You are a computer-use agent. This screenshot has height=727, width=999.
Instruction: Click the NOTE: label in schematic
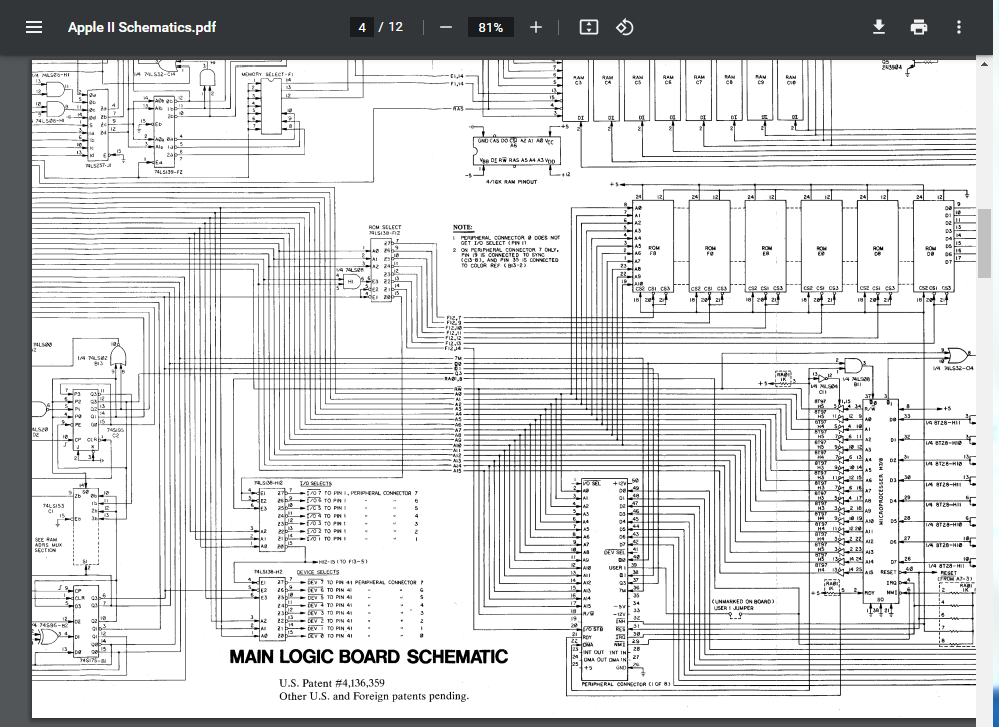click(x=463, y=227)
